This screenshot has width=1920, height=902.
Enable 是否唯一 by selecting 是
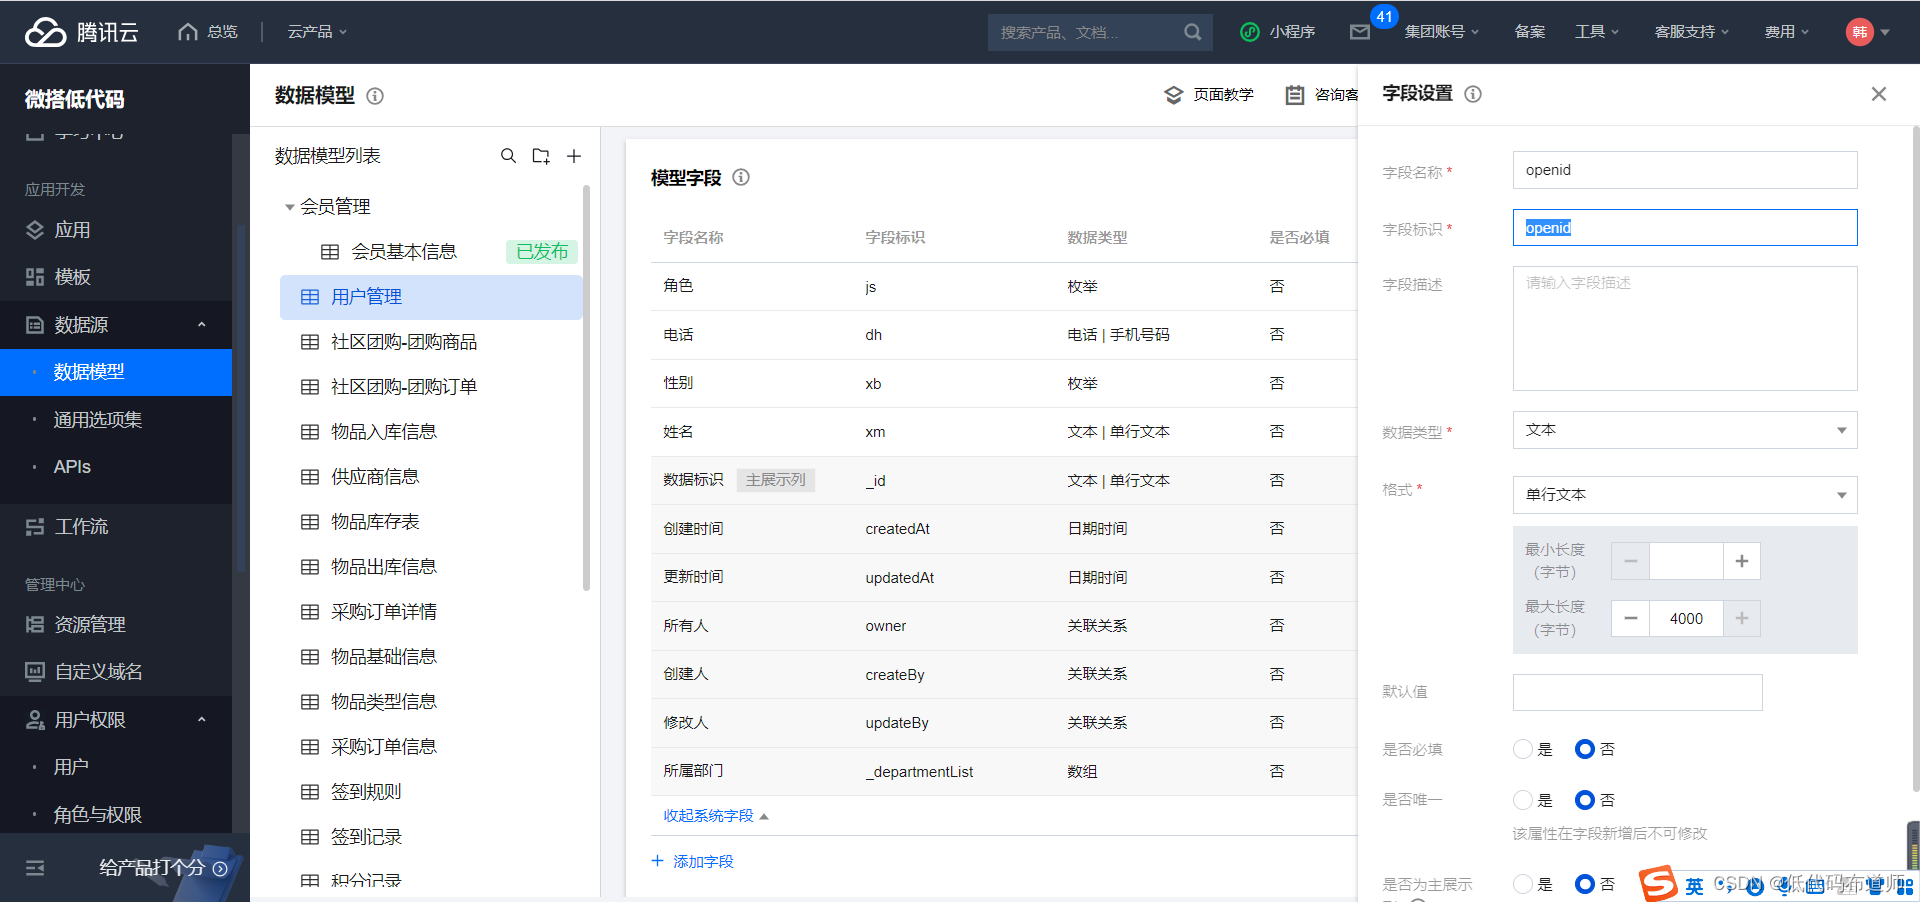click(1522, 799)
